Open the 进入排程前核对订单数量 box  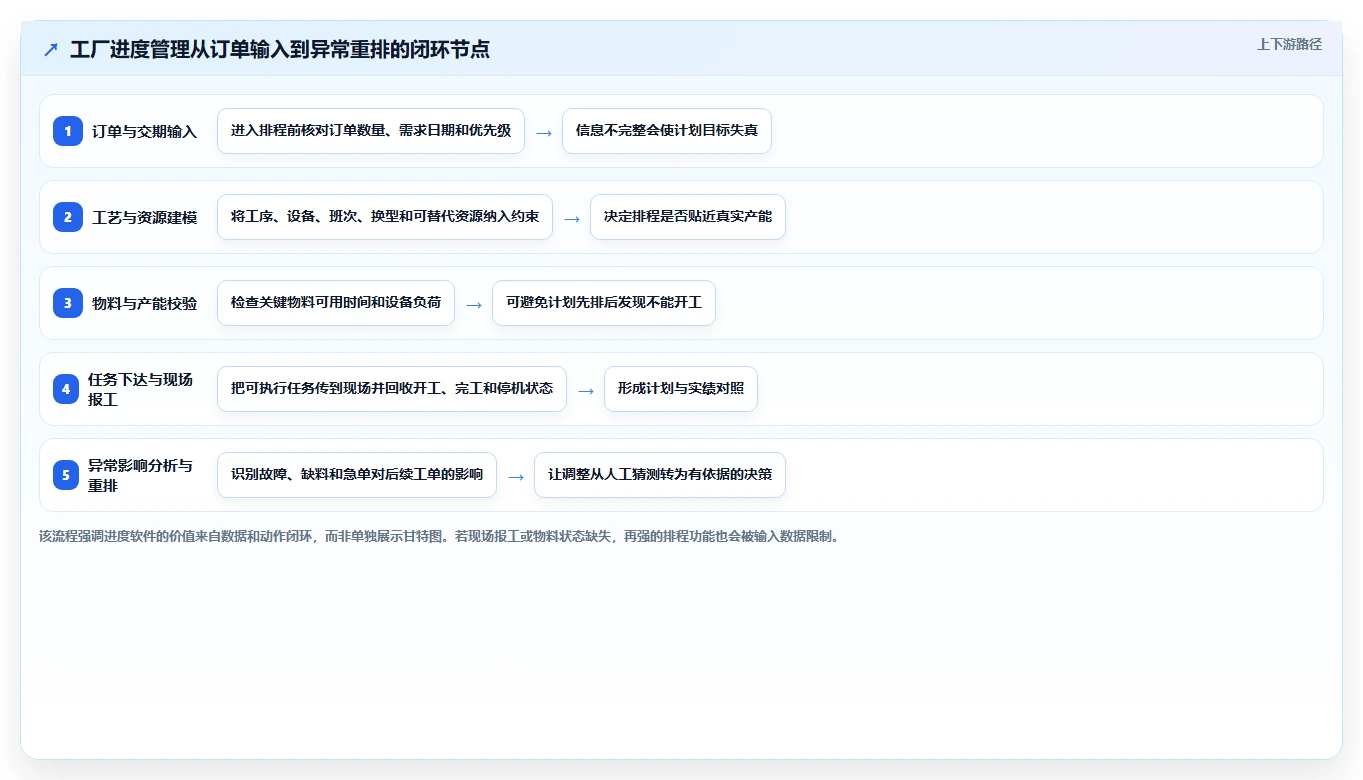371,131
